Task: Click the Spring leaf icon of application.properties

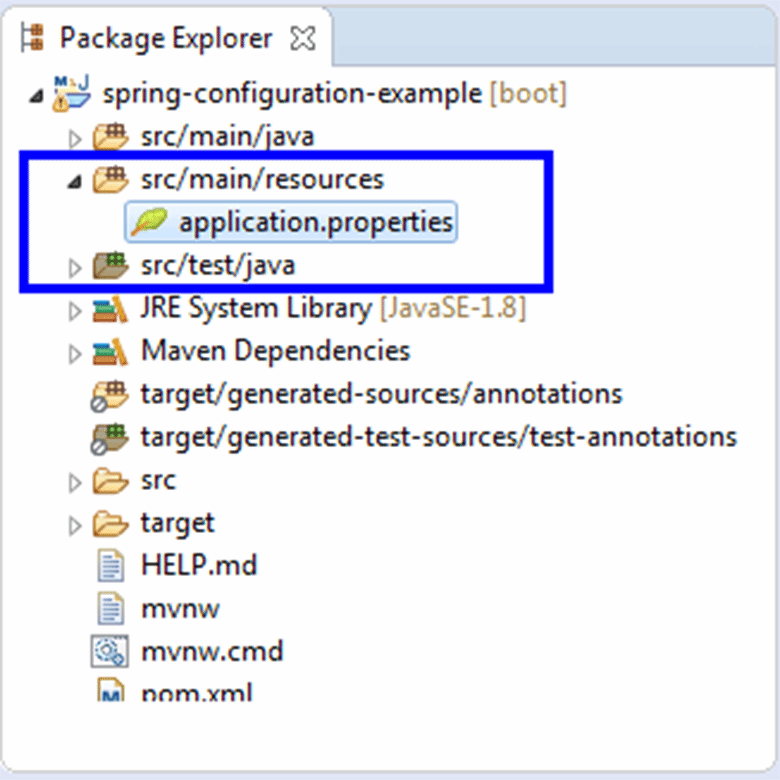Action: point(148,222)
